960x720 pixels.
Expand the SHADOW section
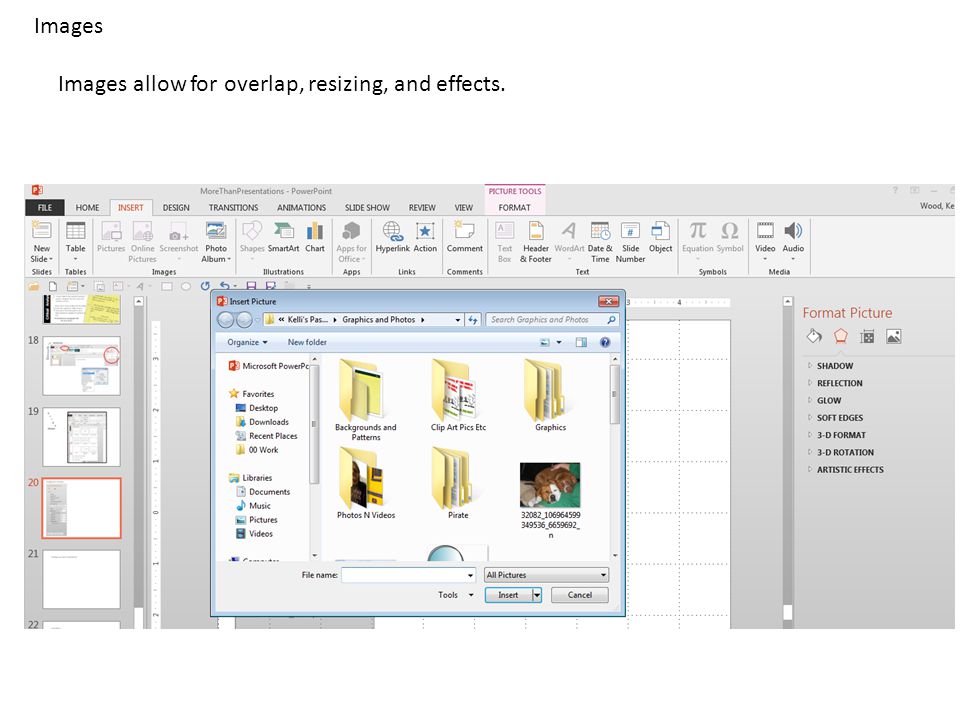809,366
